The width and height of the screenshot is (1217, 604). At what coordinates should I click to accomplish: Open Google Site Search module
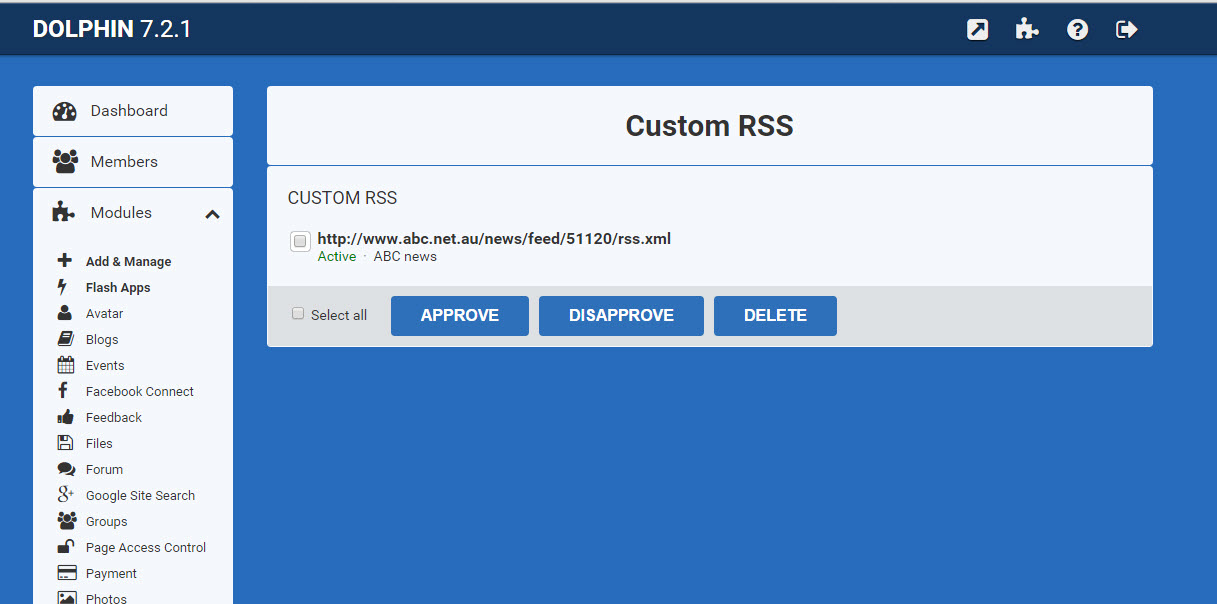tap(140, 495)
